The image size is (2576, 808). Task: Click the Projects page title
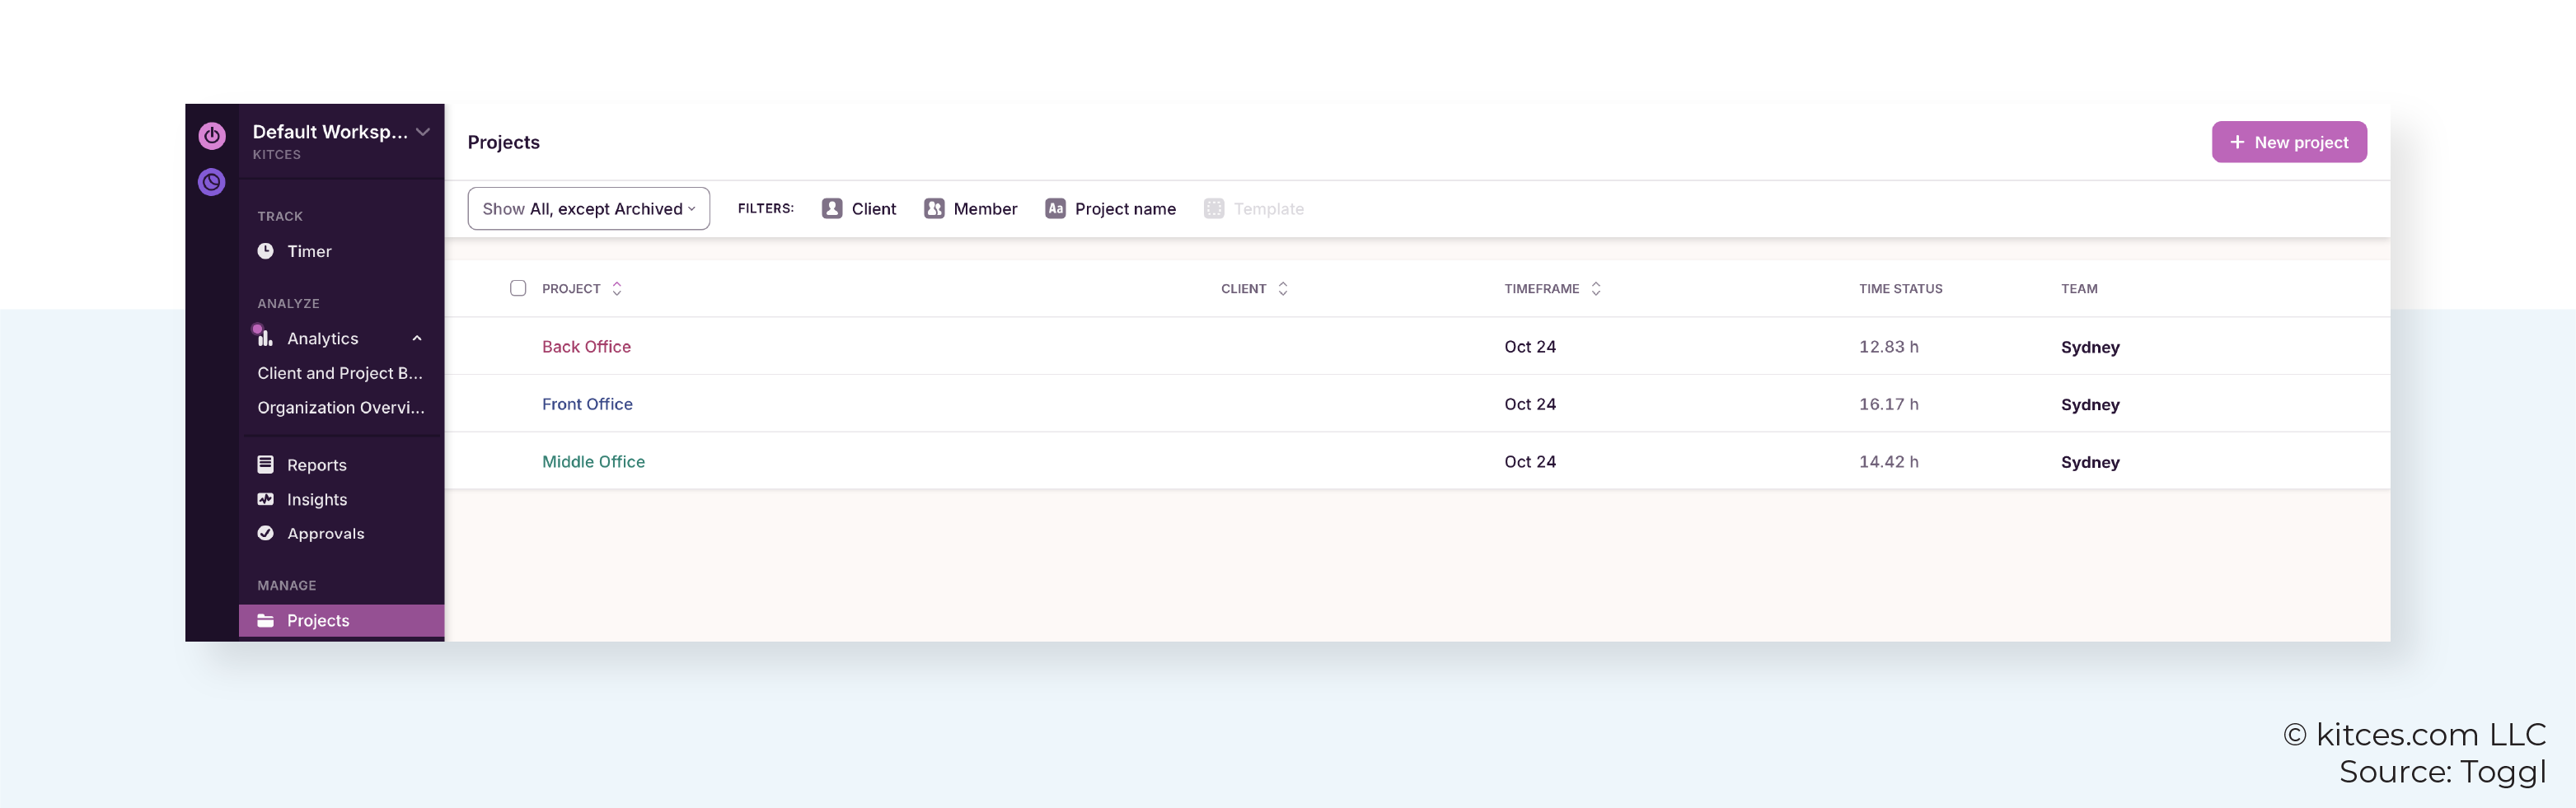(503, 142)
